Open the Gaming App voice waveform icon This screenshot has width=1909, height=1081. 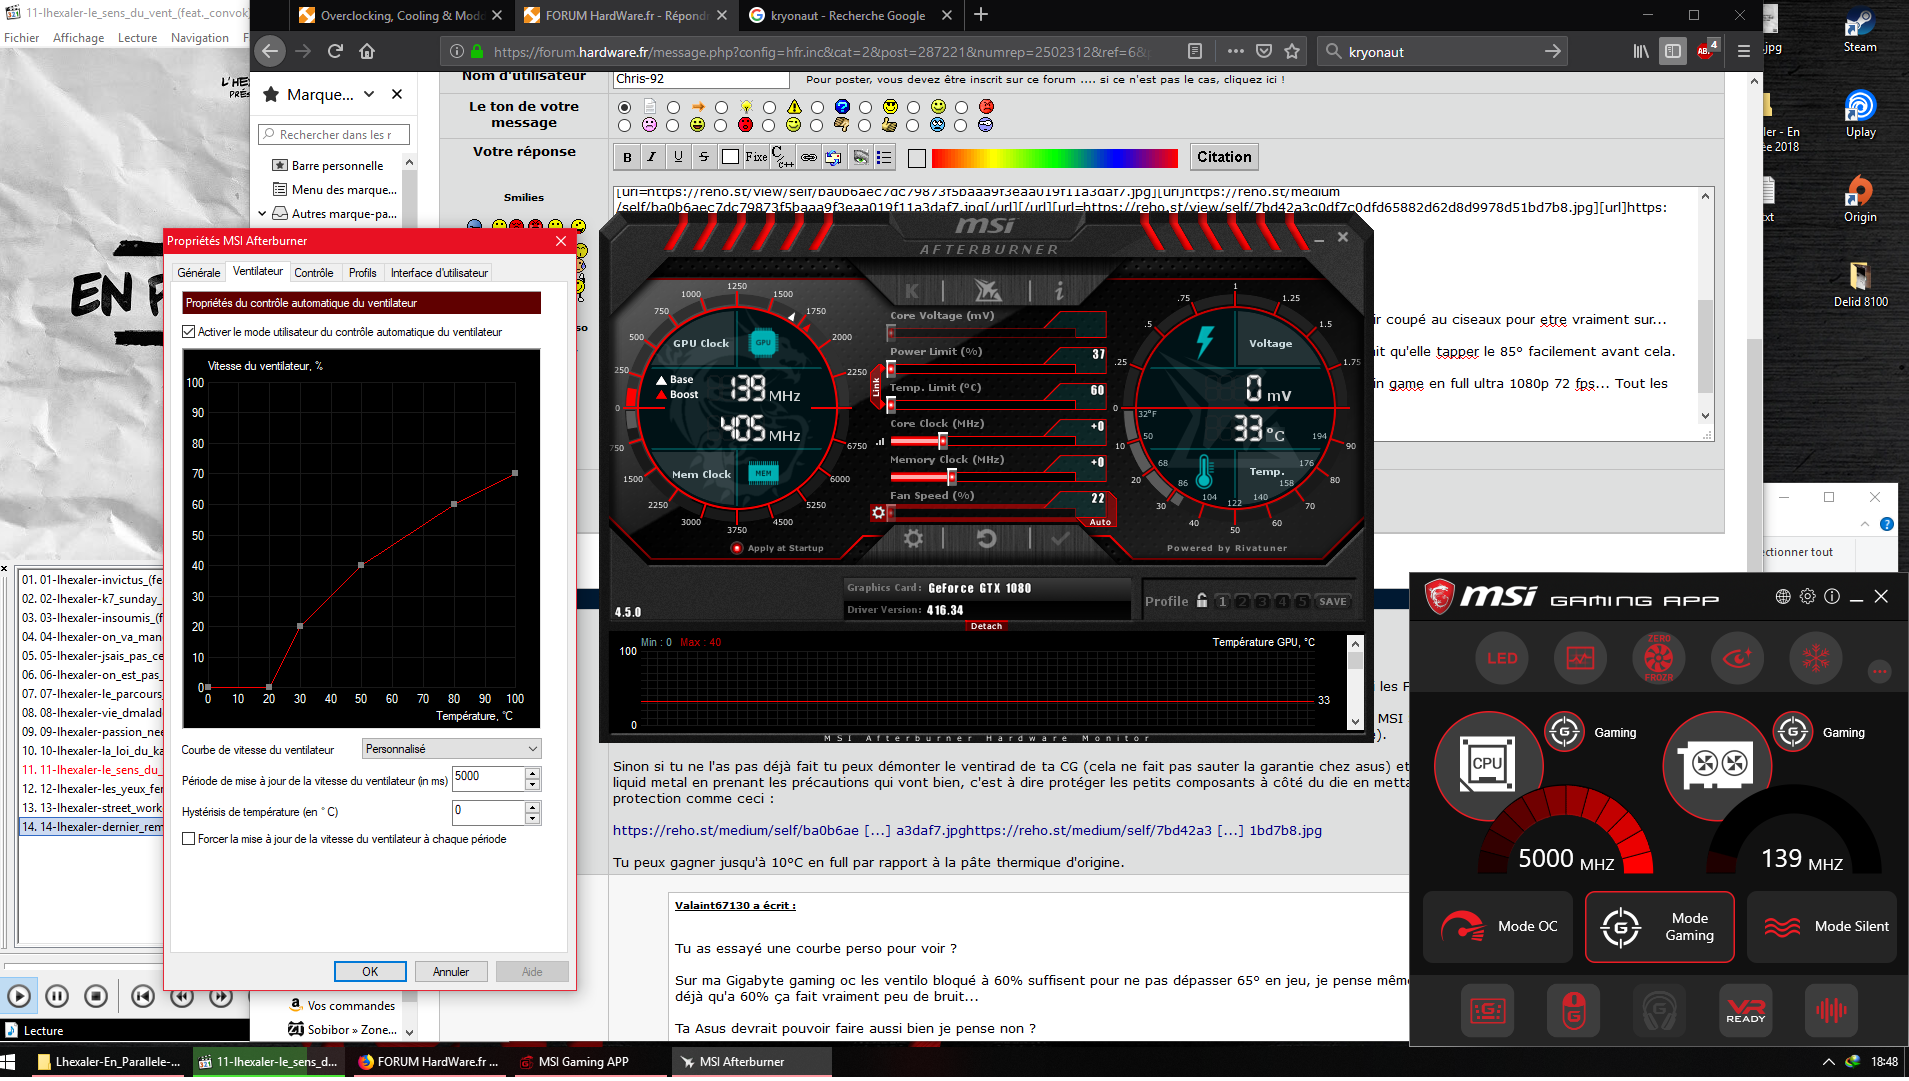point(1831,1011)
